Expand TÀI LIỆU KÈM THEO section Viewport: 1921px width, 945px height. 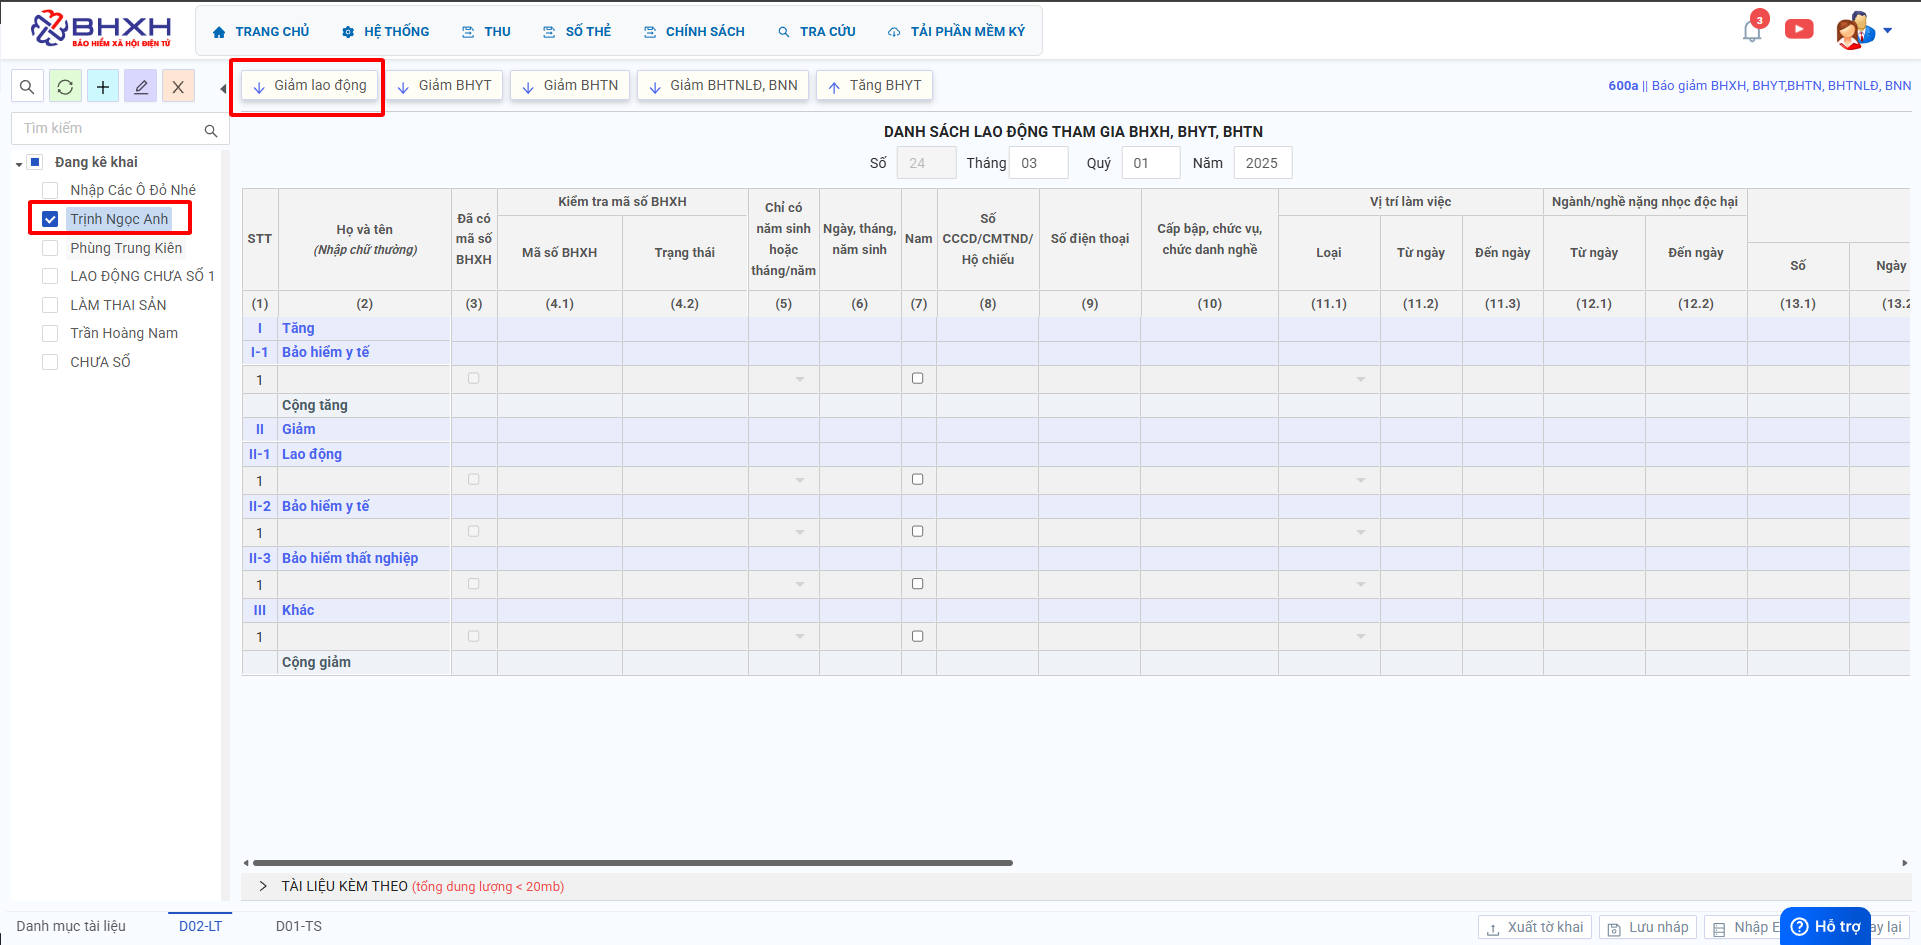263,886
